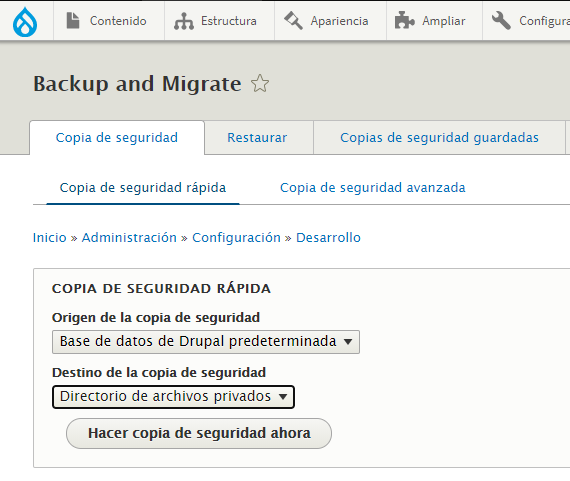
Task: Click Hacer copia de seguridad ahora
Action: click(x=199, y=433)
